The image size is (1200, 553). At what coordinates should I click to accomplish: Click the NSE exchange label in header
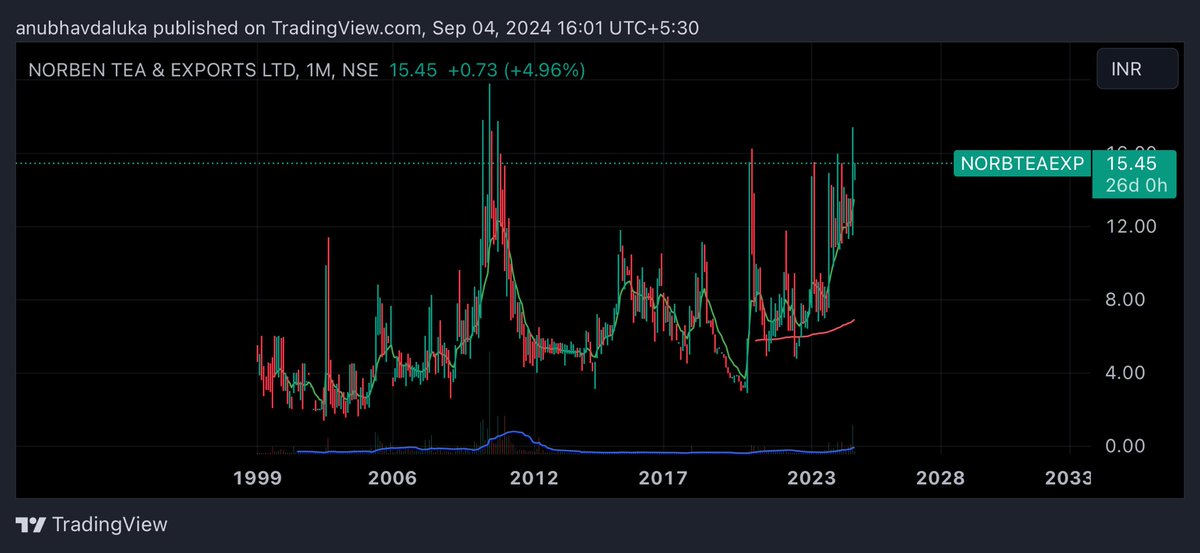click(x=358, y=71)
